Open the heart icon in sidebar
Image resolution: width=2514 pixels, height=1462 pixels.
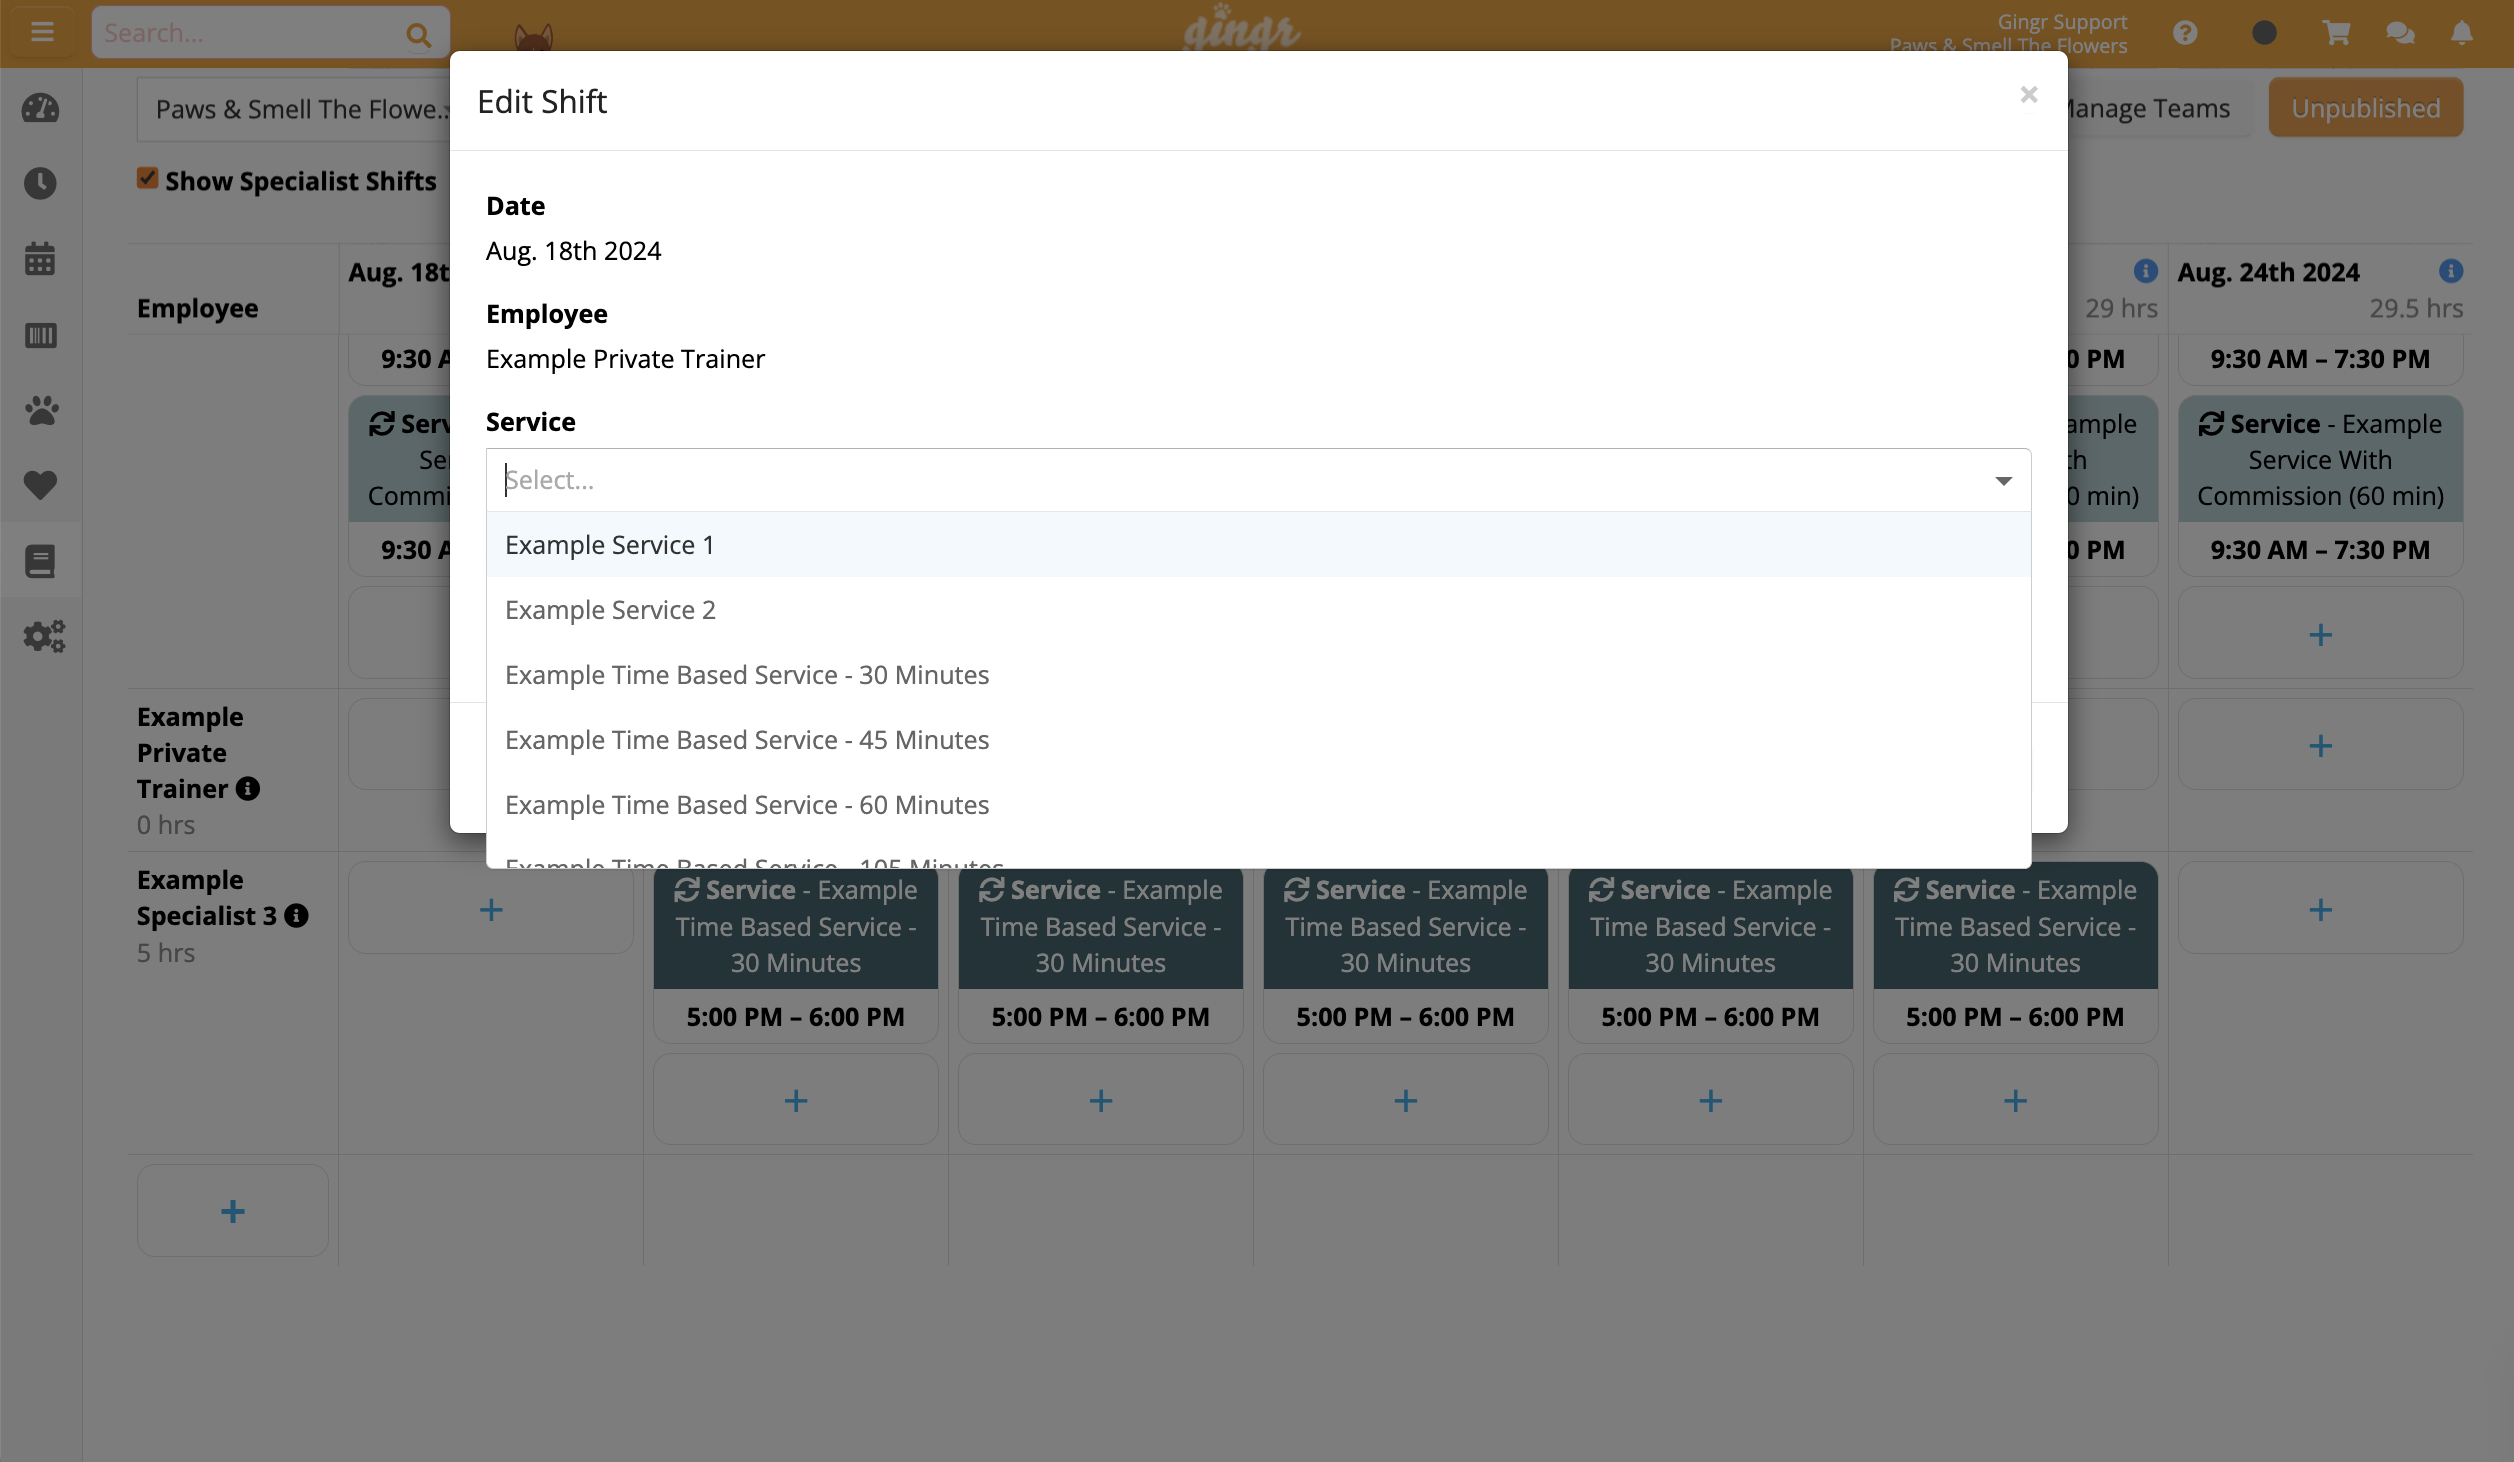coord(41,485)
